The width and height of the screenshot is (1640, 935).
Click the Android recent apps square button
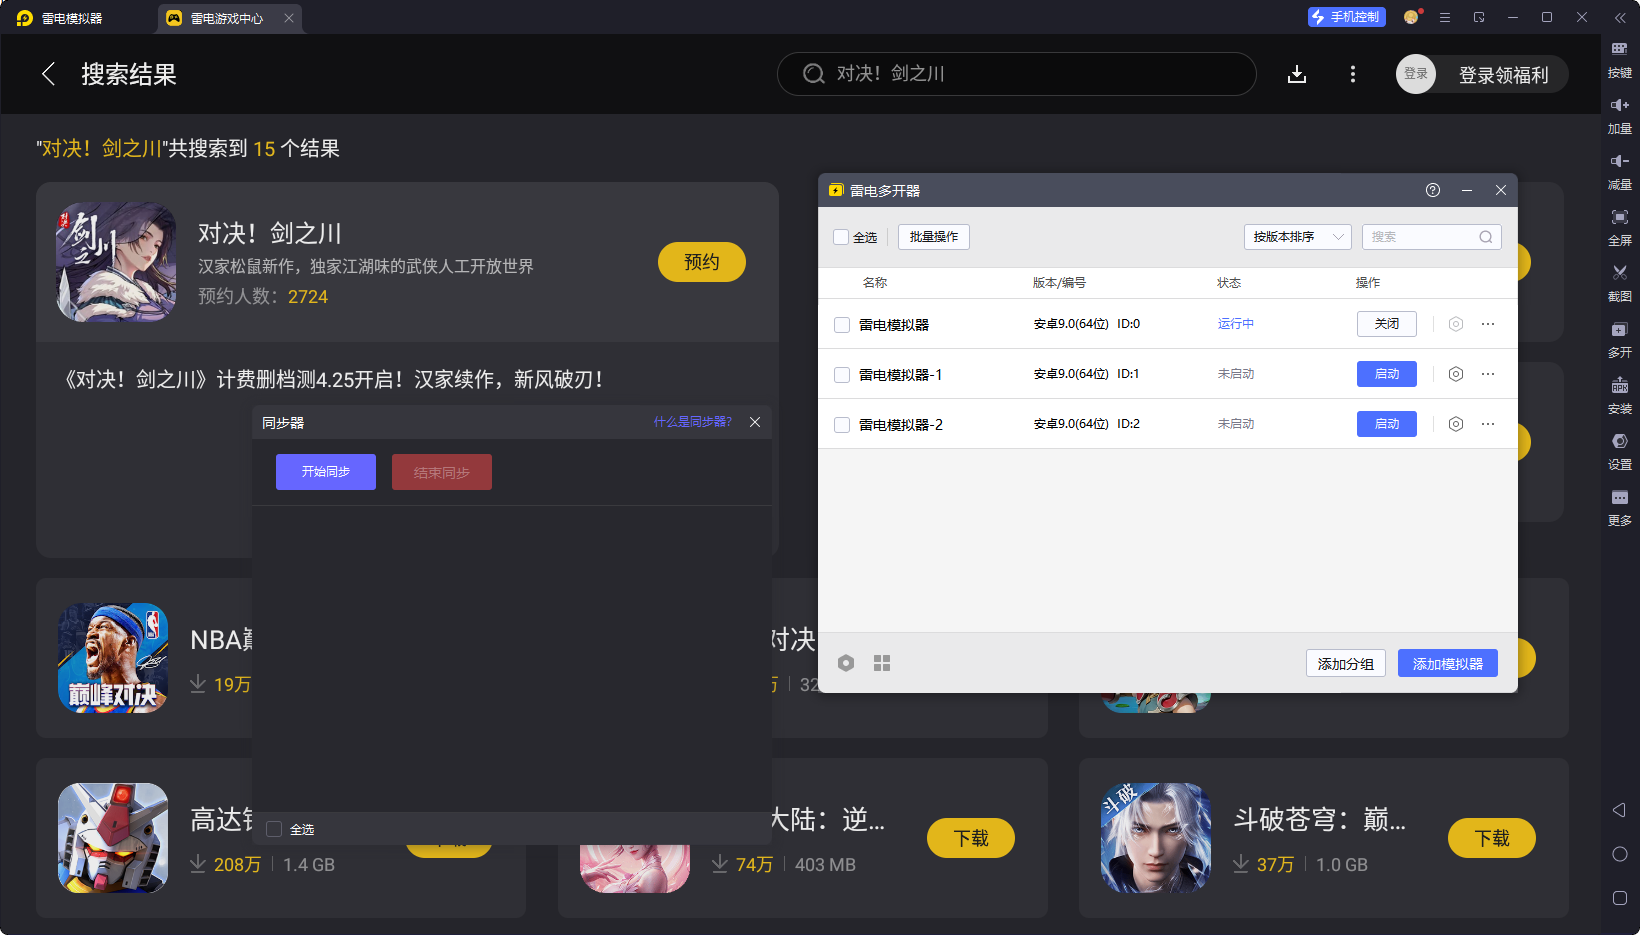click(1620, 898)
